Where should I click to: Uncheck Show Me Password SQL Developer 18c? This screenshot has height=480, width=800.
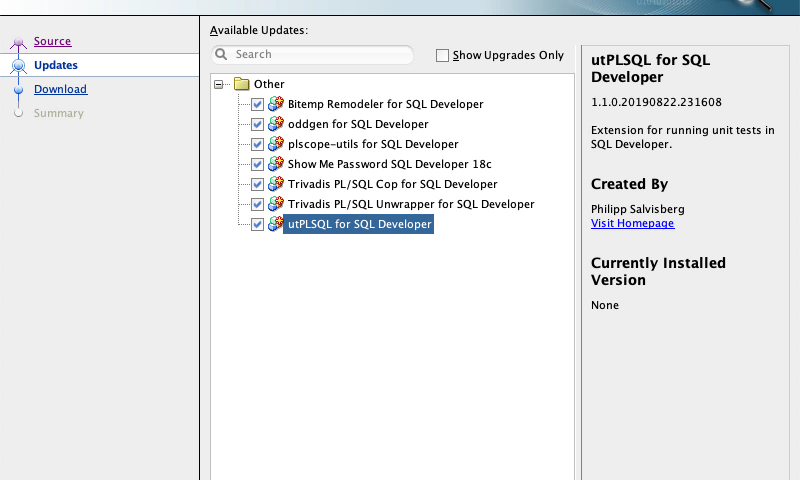tap(257, 164)
